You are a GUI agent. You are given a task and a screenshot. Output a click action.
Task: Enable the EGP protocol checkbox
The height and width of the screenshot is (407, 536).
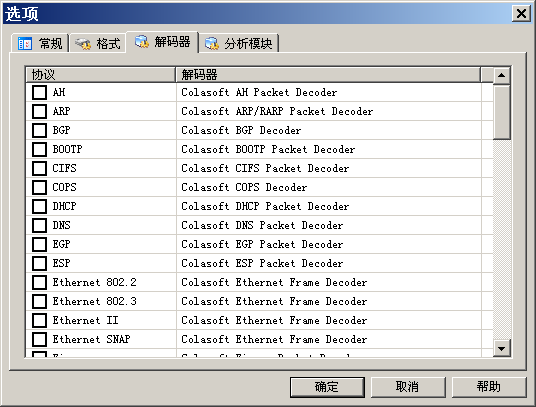point(39,244)
